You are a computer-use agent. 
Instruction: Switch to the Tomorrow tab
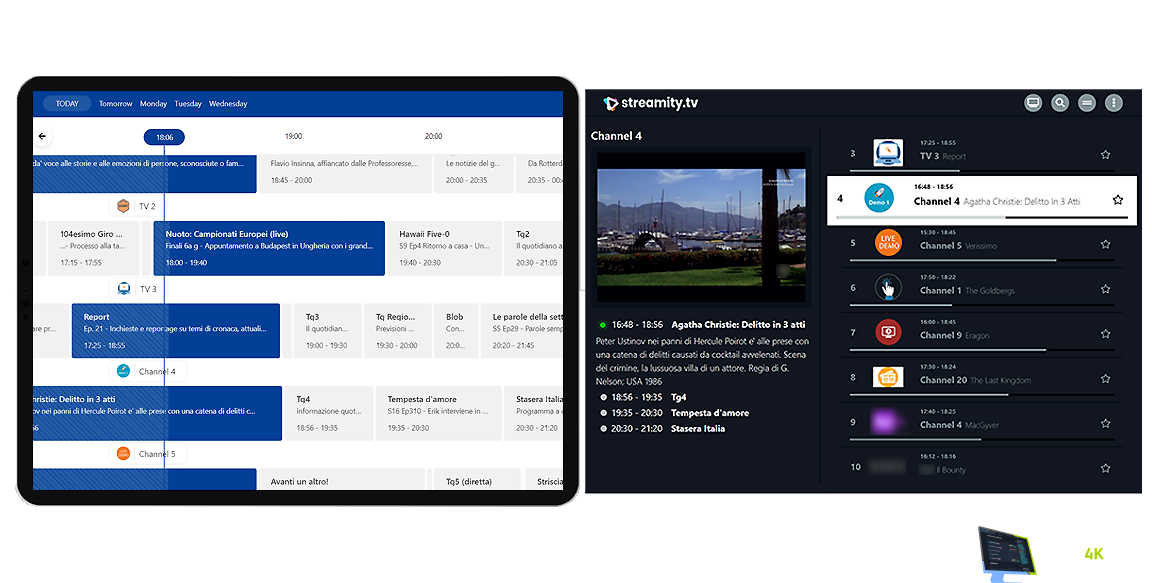pyautogui.click(x=116, y=104)
